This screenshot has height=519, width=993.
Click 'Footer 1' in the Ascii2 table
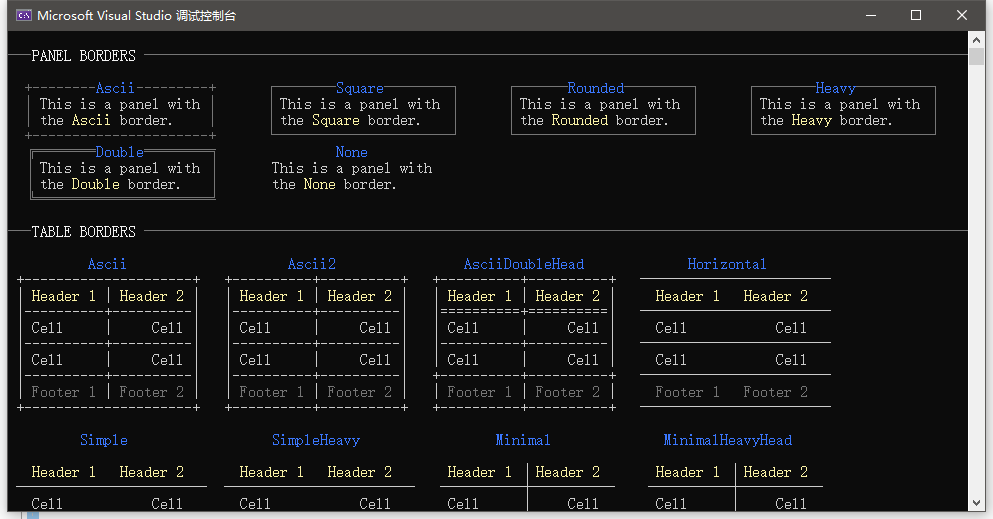point(272,392)
